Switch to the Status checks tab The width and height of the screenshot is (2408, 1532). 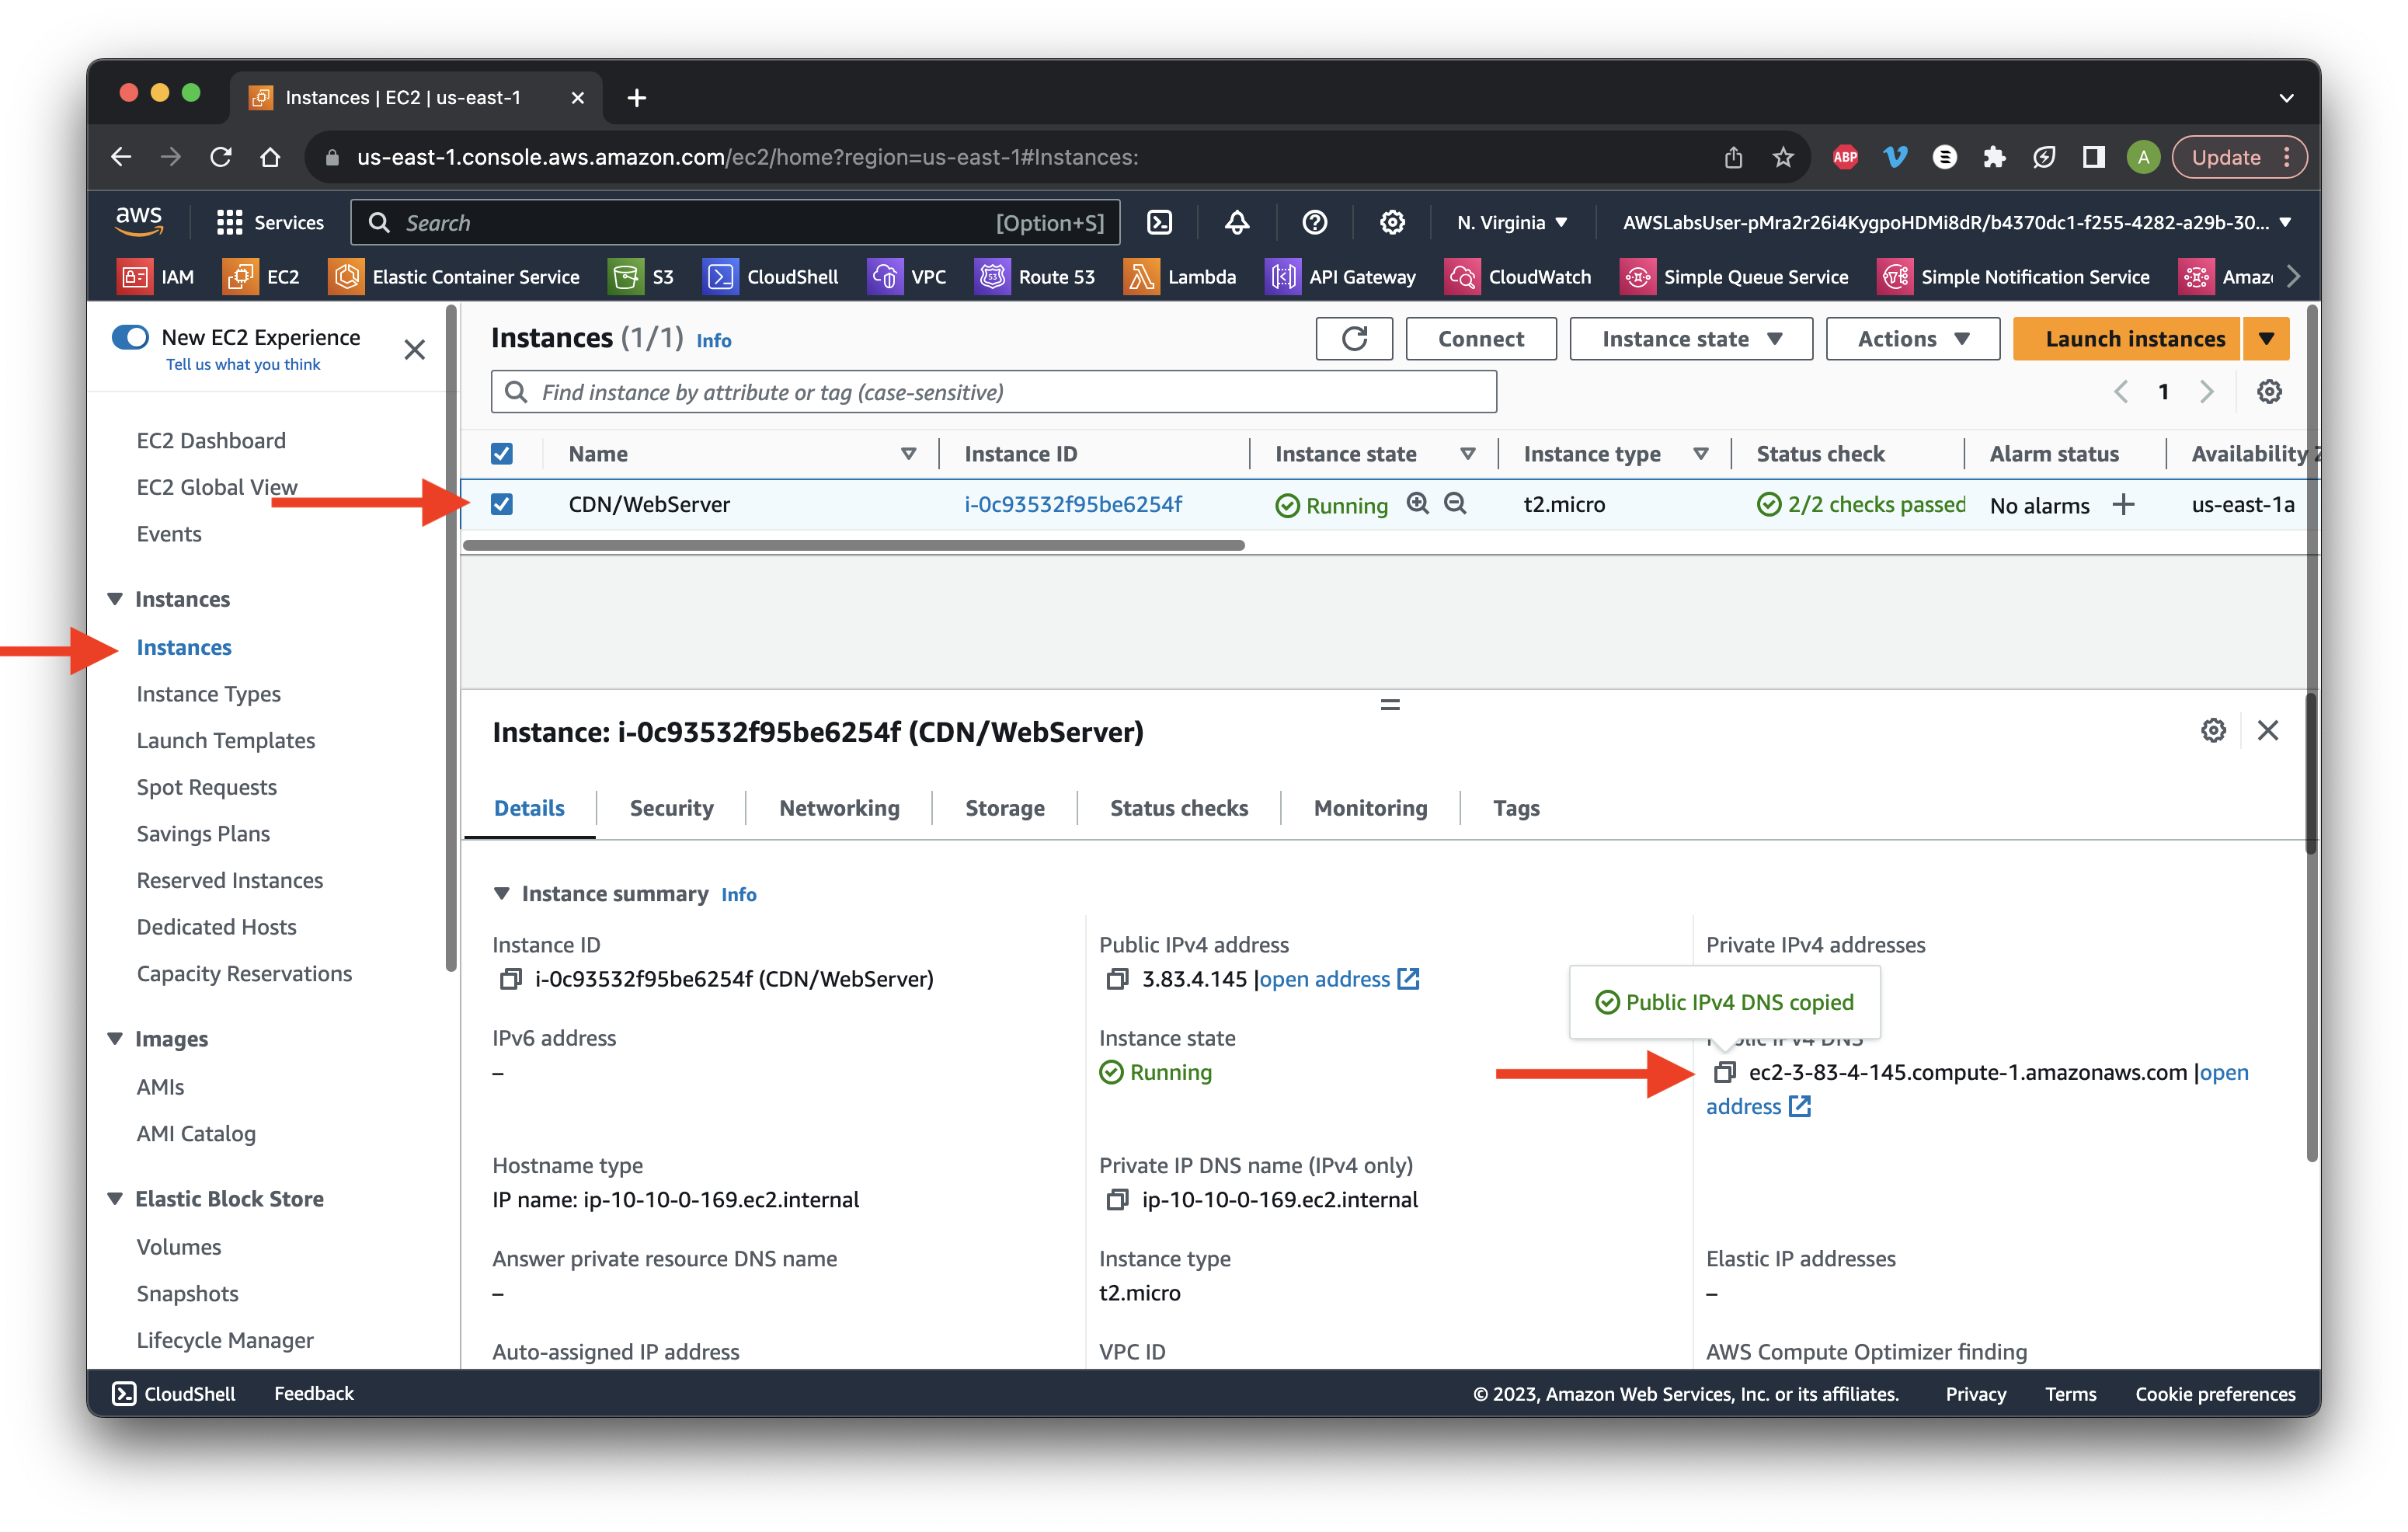1178,808
